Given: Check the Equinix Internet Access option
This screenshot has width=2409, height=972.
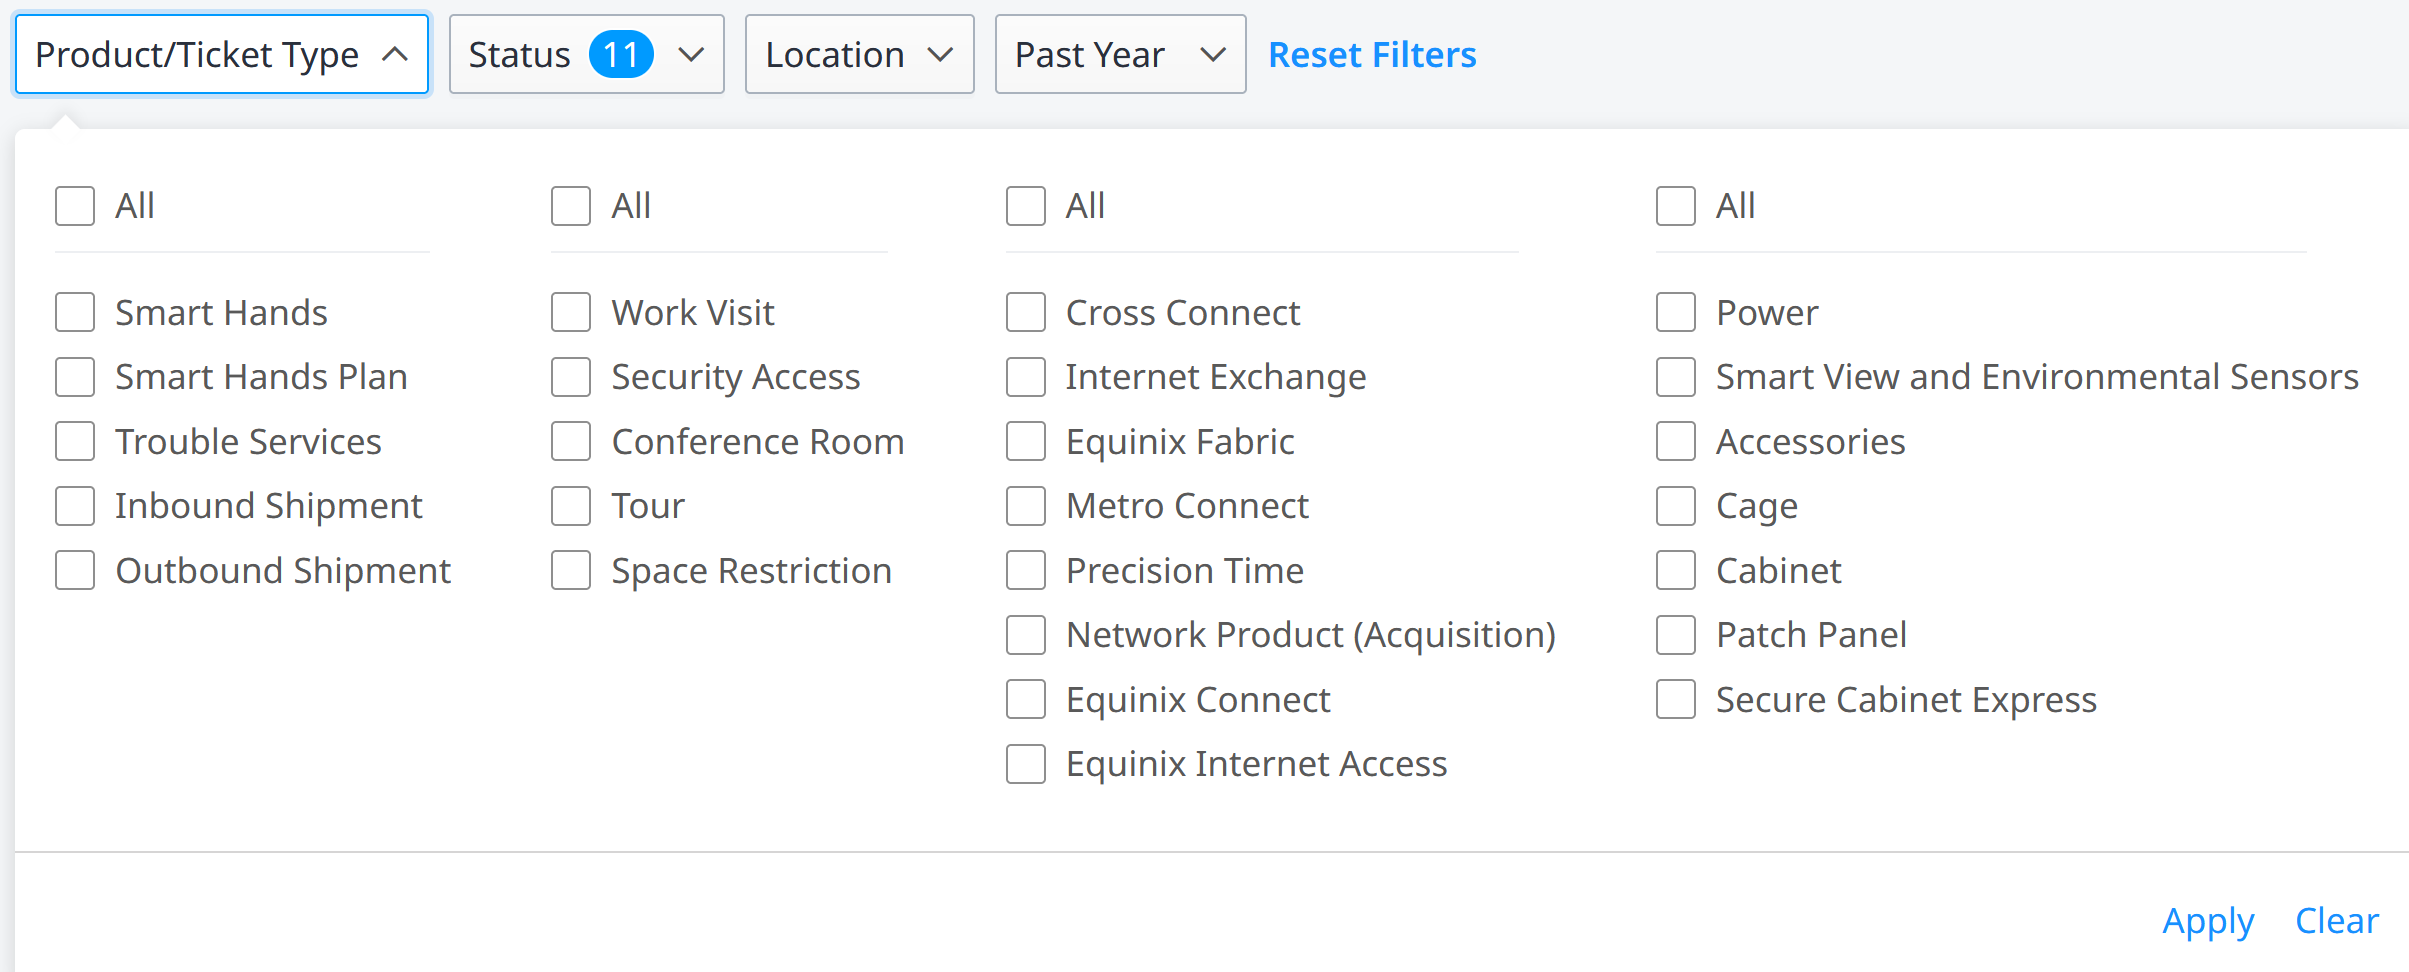Looking at the screenshot, I should point(1026,764).
